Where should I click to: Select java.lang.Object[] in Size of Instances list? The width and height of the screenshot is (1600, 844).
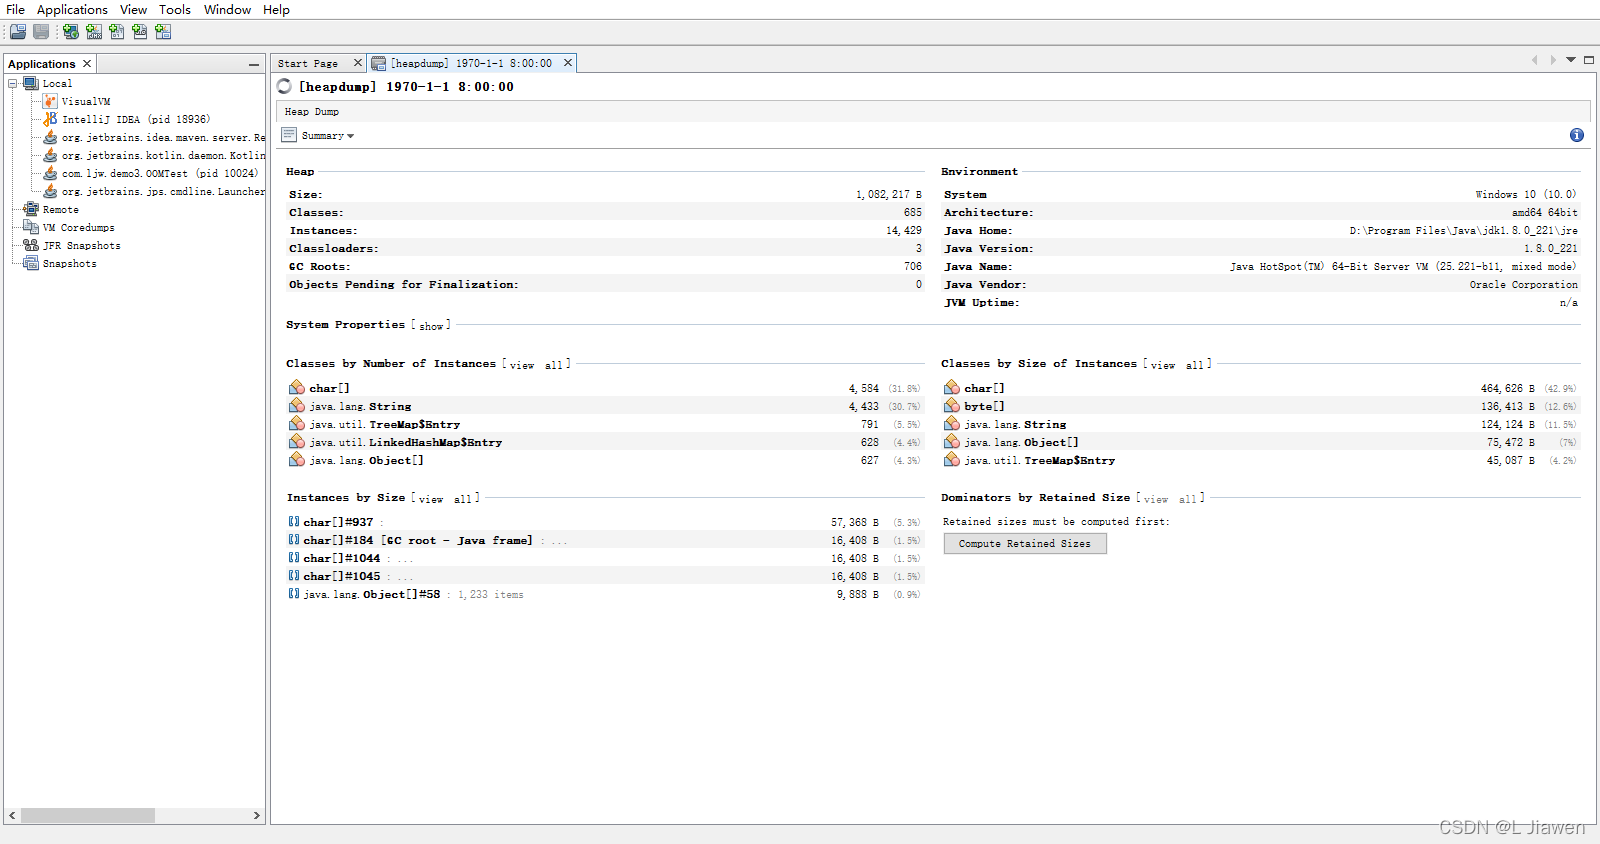[1021, 442]
